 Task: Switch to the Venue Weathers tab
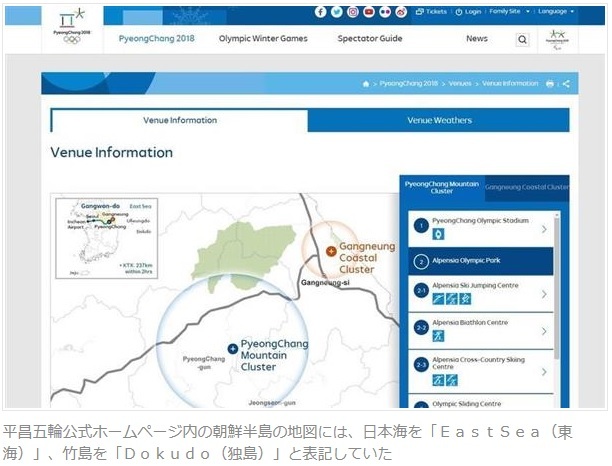[439, 120]
